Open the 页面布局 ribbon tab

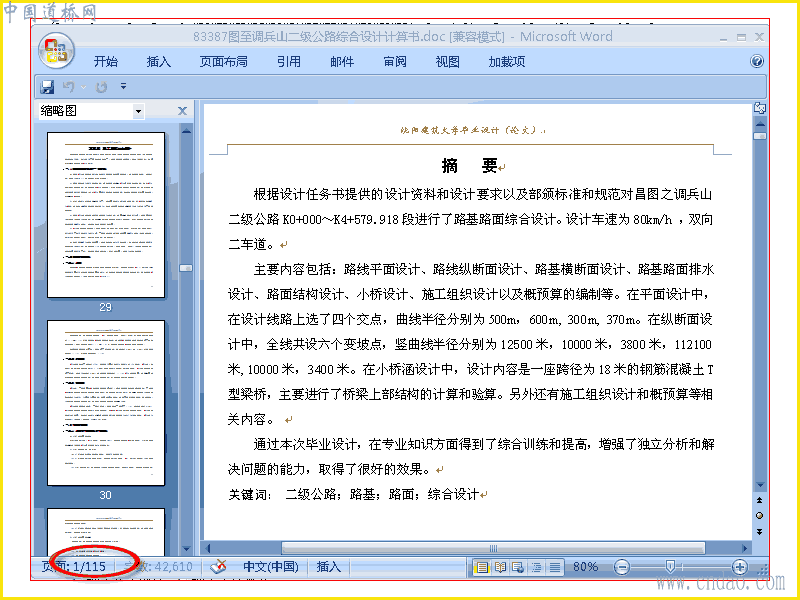coord(223,62)
